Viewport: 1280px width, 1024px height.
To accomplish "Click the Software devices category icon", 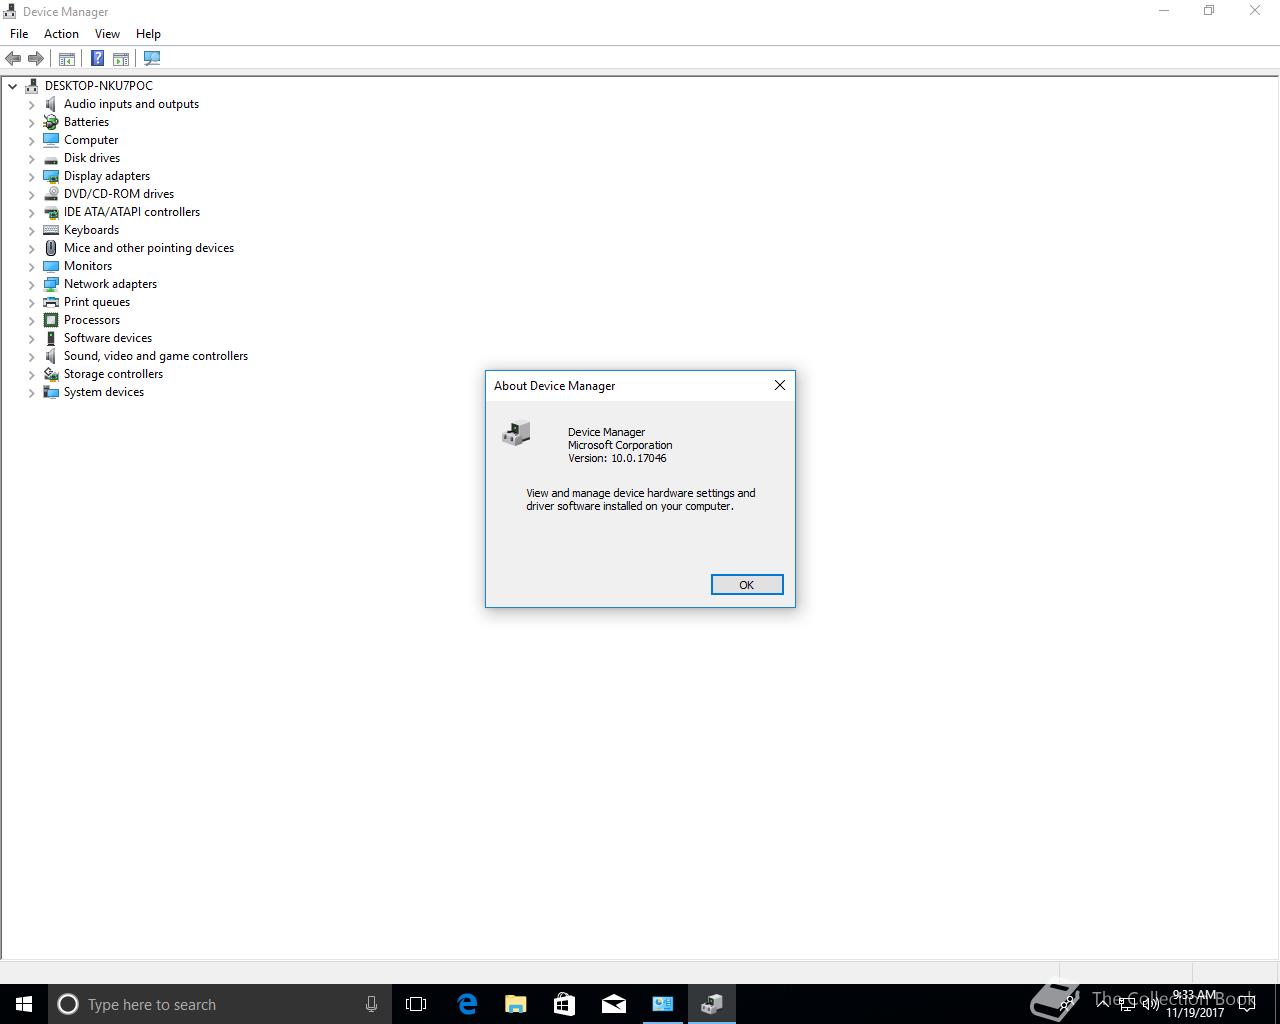I will coord(51,338).
